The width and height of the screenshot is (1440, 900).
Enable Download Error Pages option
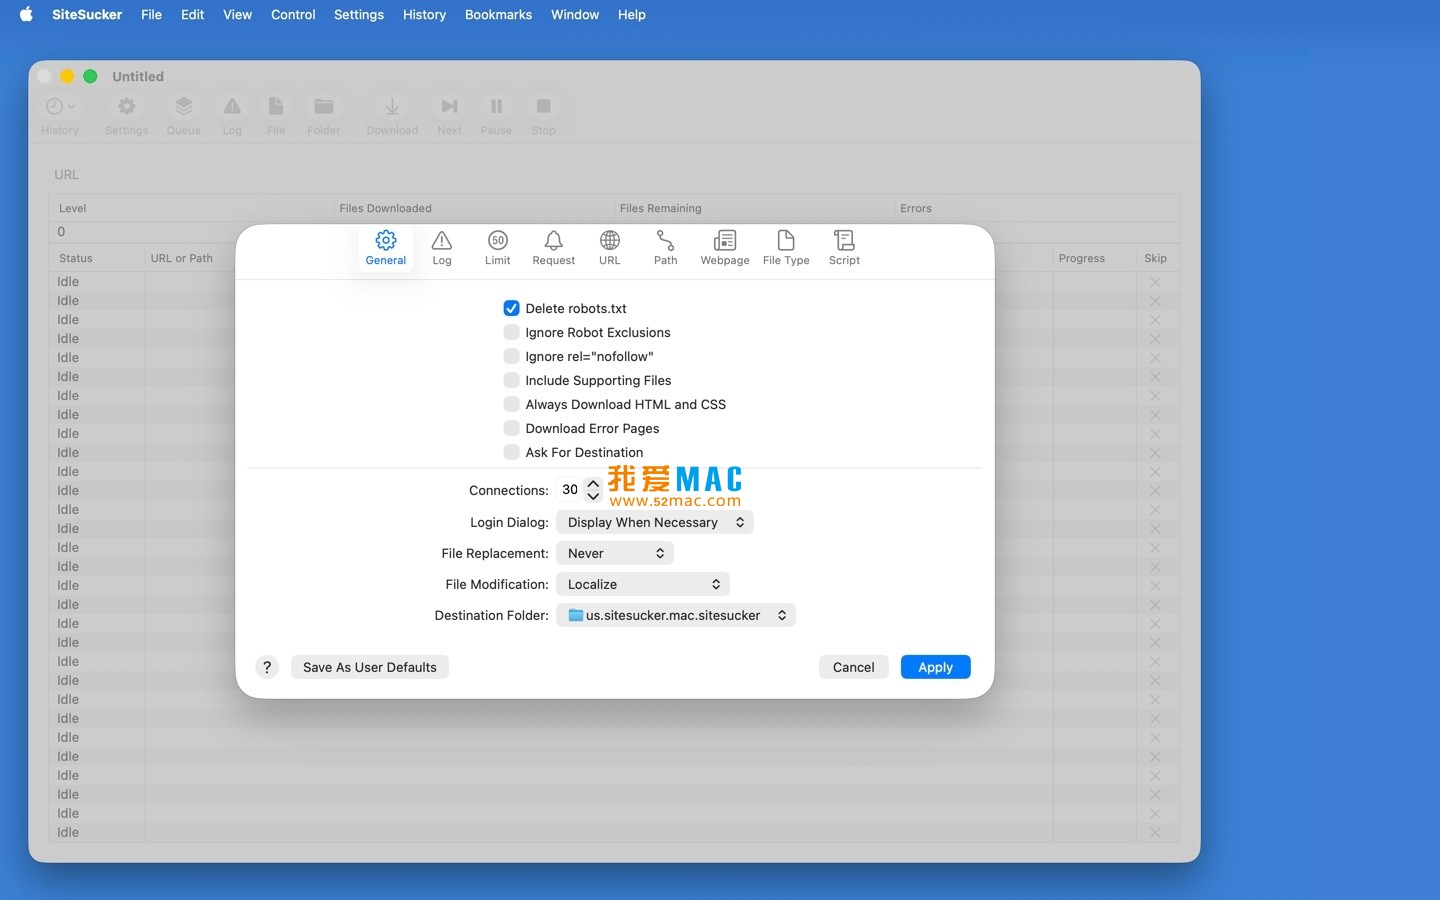[x=511, y=428]
